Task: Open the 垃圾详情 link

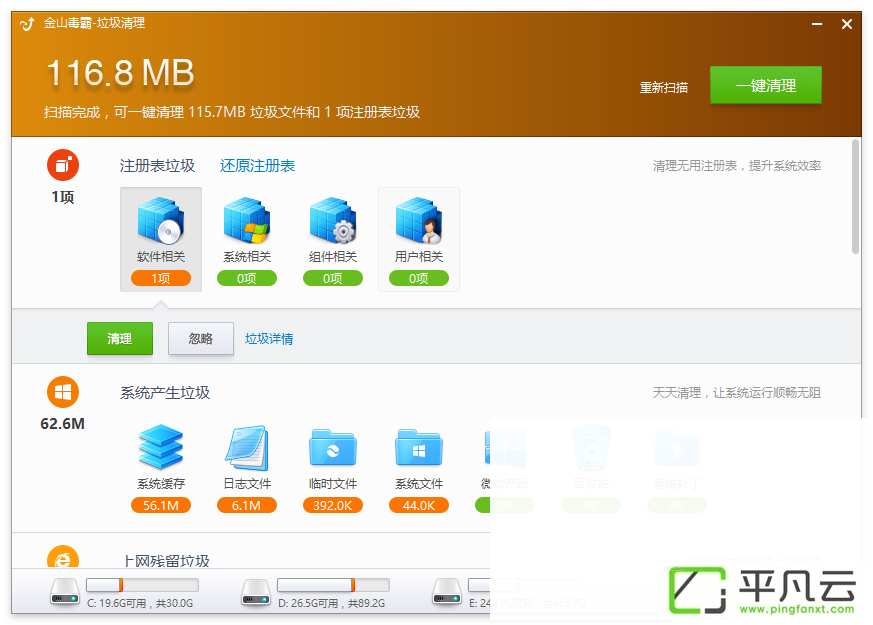Action: point(269,338)
